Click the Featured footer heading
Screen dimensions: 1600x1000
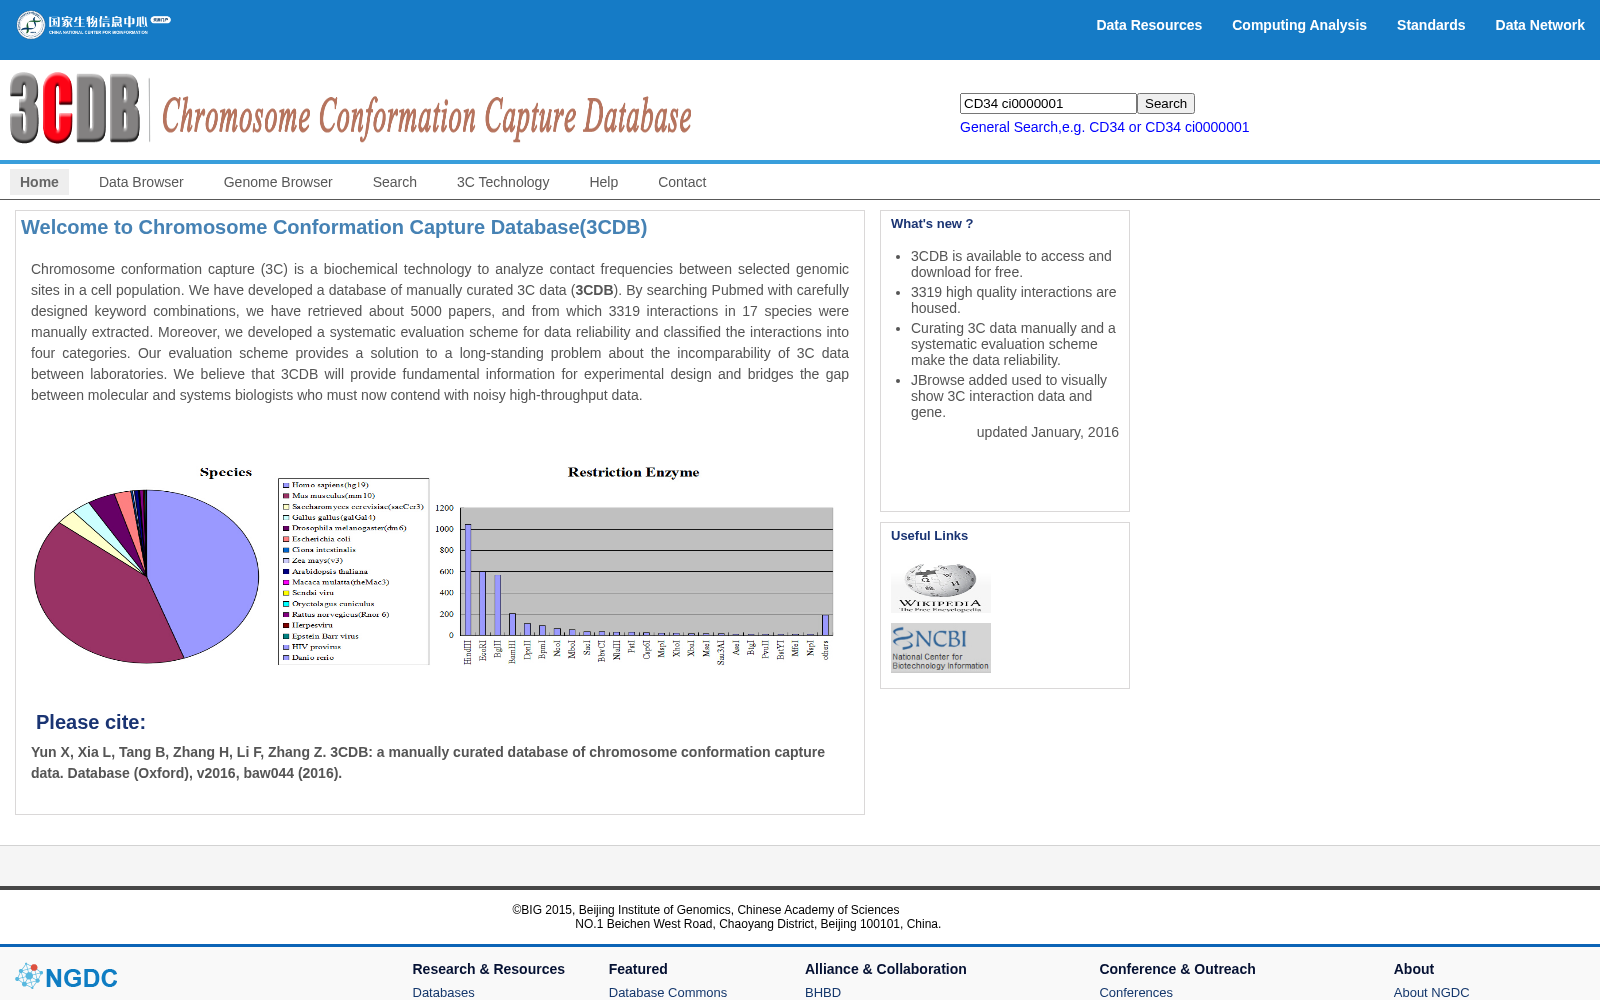(x=638, y=969)
